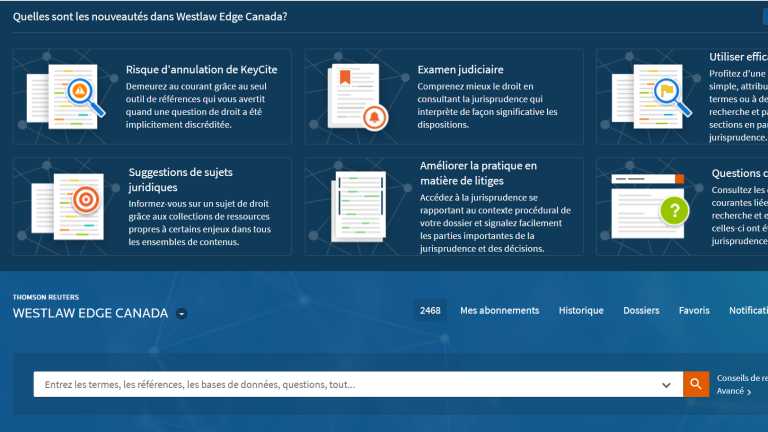The image size is (768, 432).
Task: Open Mes abonnements tab
Action: coord(500,311)
